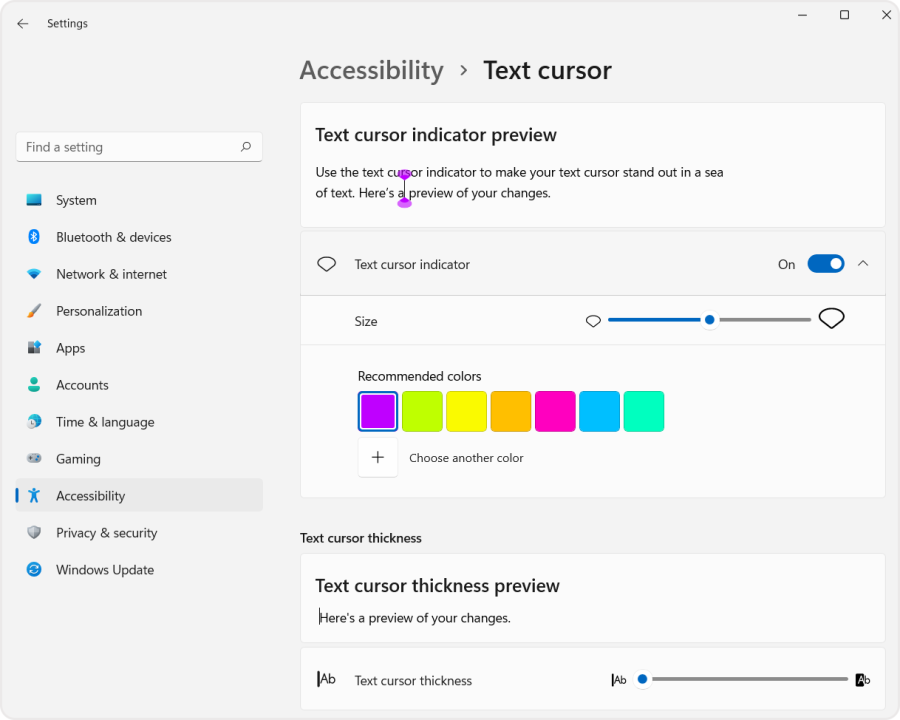Turn off the Text cursor indicator
This screenshot has width=900, height=720.
(826, 263)
